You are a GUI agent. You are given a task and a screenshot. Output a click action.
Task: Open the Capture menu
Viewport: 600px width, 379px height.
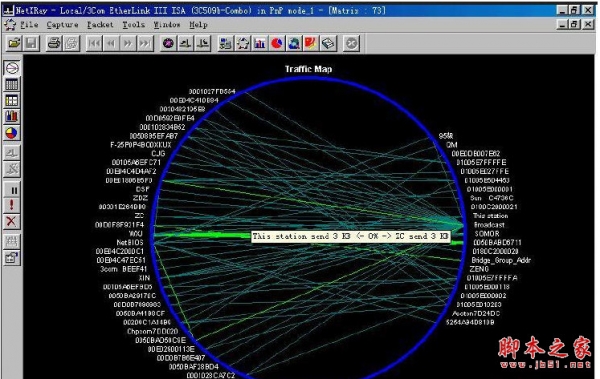click(x=62, y=25)
